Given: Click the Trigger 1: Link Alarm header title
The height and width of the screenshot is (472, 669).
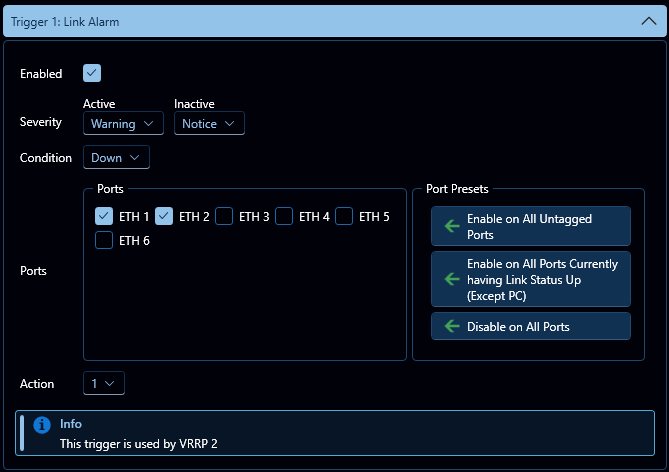Looking at the screenshot, I should pos(65,22).
